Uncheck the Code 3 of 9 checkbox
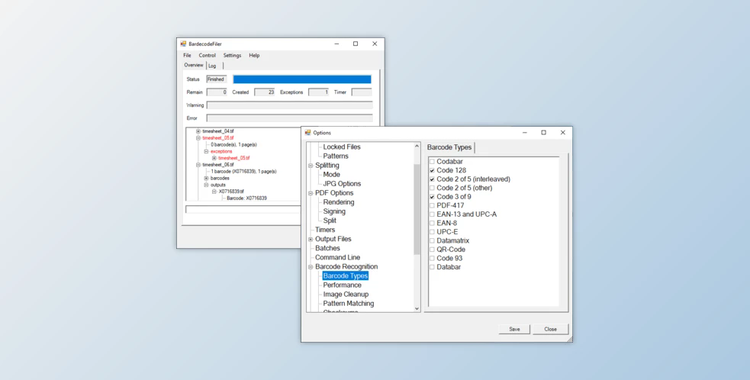Screen dimensions: 750x380 tap(432, 197)
